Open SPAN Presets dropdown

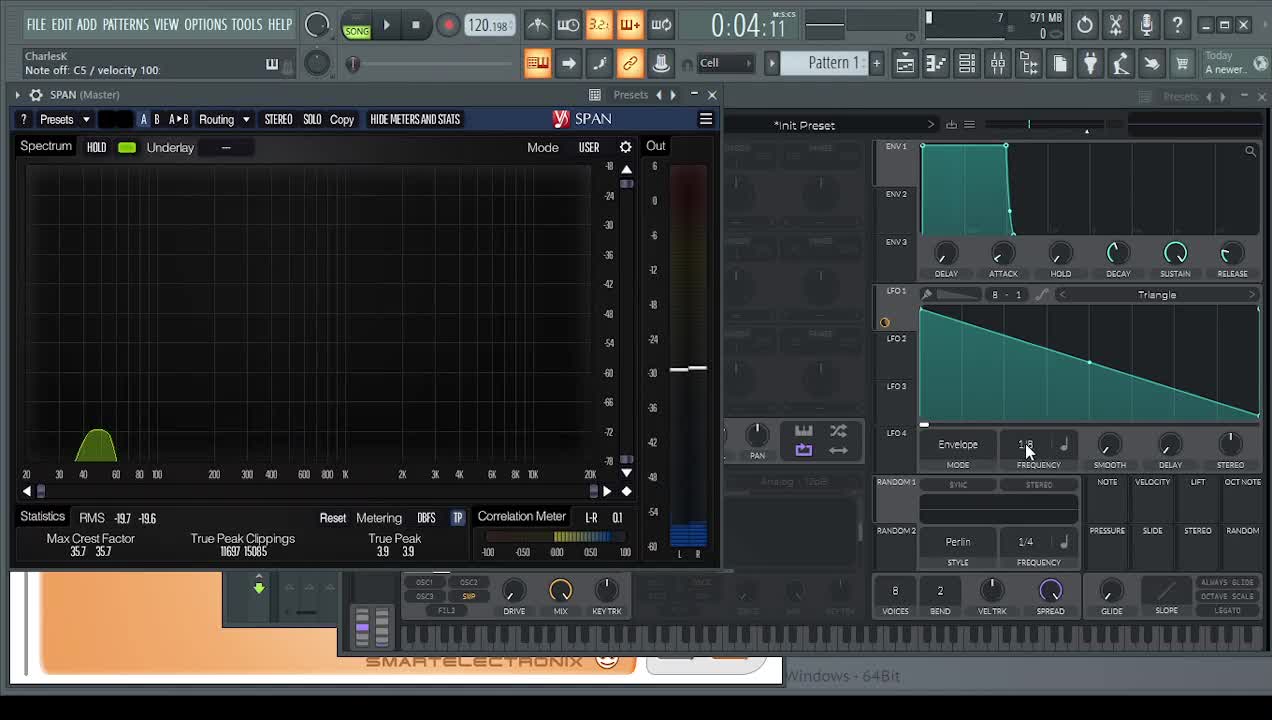pos(65,119)
